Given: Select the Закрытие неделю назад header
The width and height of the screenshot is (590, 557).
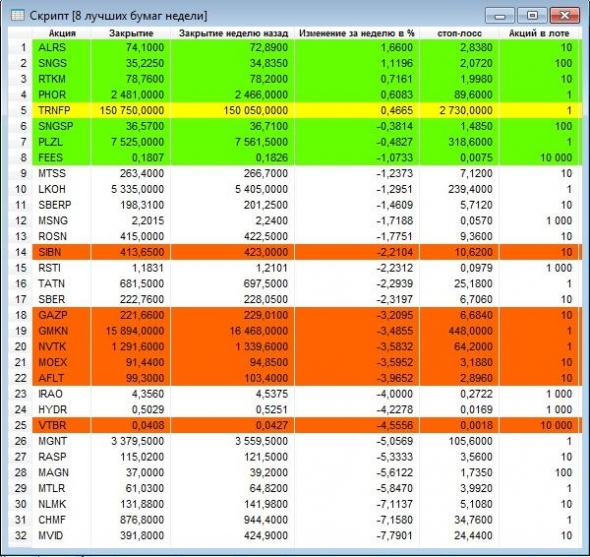Looking at the screenshot, I should point(233,33).
